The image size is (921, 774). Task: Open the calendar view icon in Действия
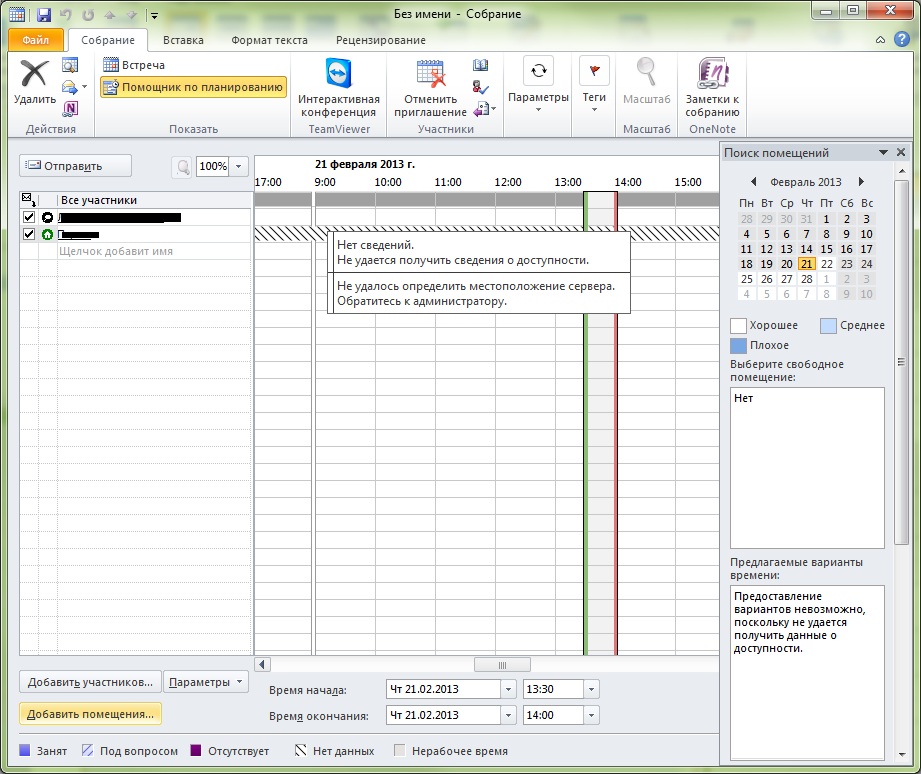(x=70, y=65)
